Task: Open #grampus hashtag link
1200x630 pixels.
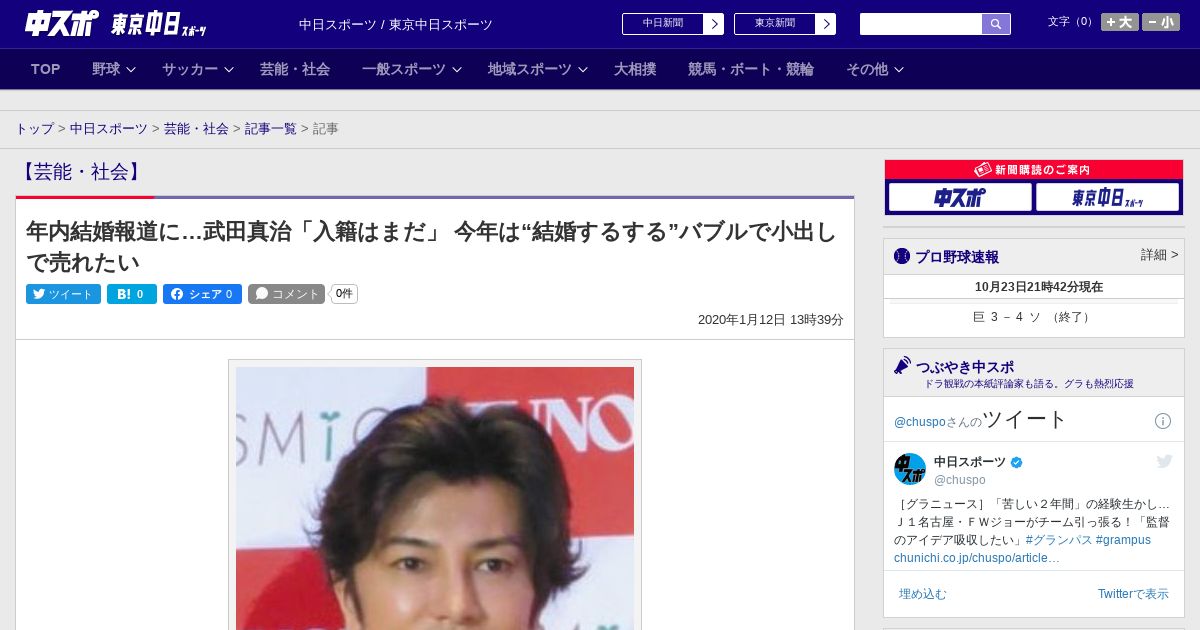Action: (1123, 540)
